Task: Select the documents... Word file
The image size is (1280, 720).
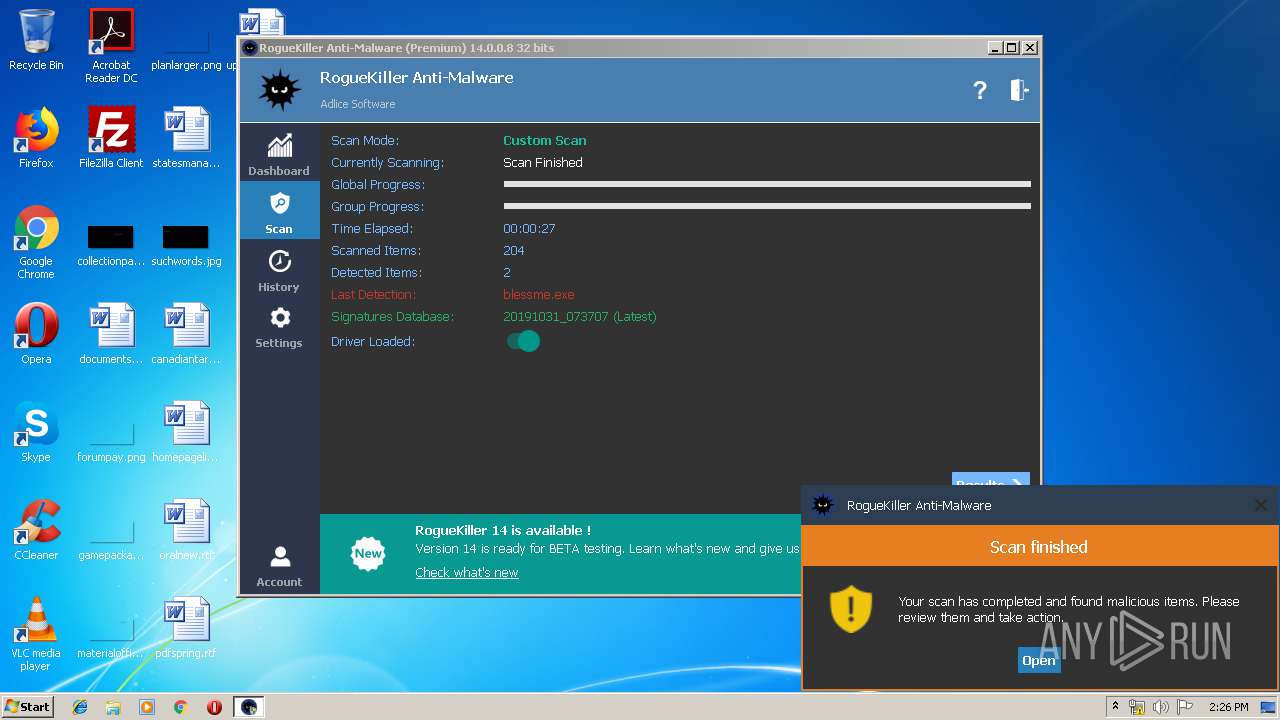Action: (111, 334)
